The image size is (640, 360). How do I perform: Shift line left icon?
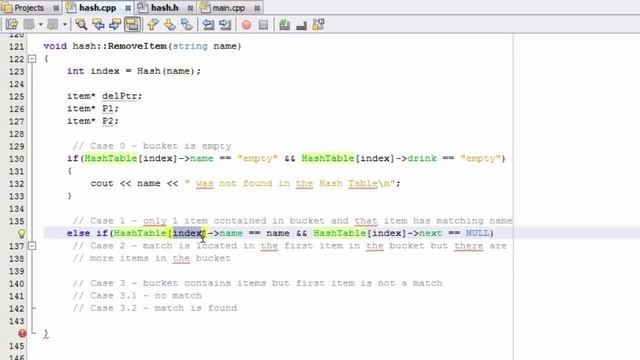pyautogui.click(x=208, y=24)
